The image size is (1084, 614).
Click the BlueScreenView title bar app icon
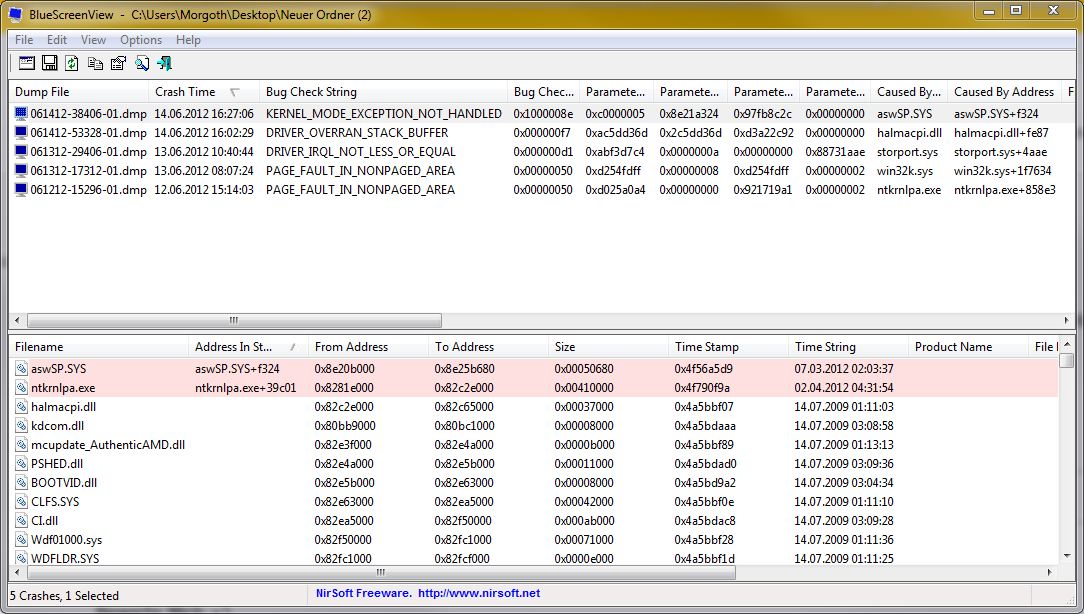coord(15,15)
